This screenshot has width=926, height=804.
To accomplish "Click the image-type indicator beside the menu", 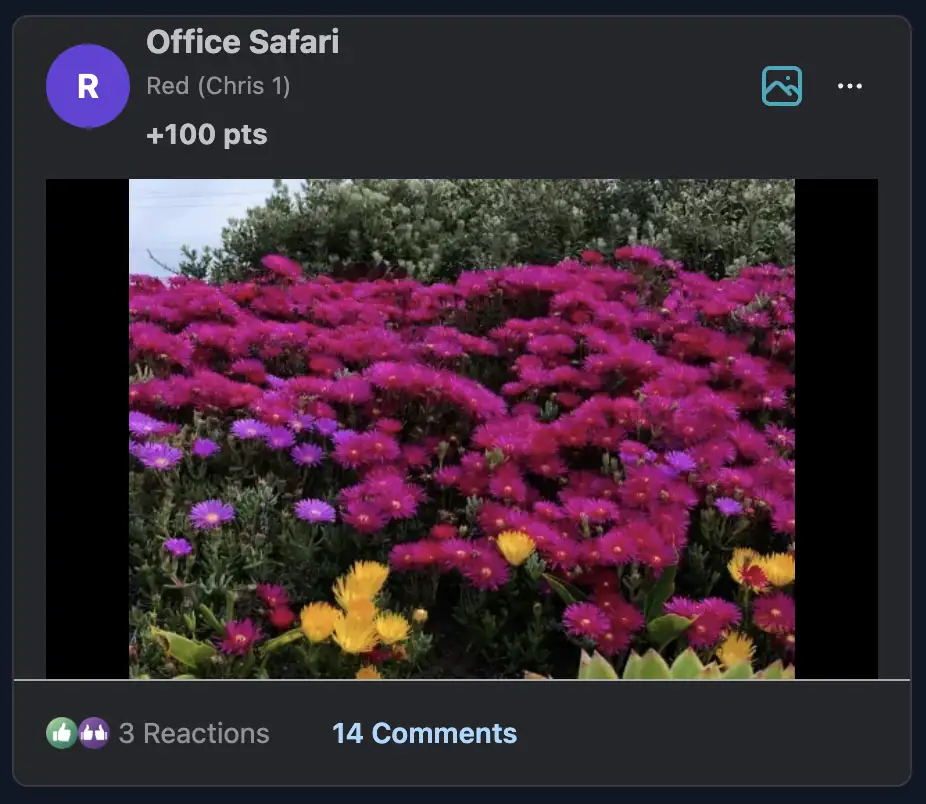I will click(x=782, y=86).
